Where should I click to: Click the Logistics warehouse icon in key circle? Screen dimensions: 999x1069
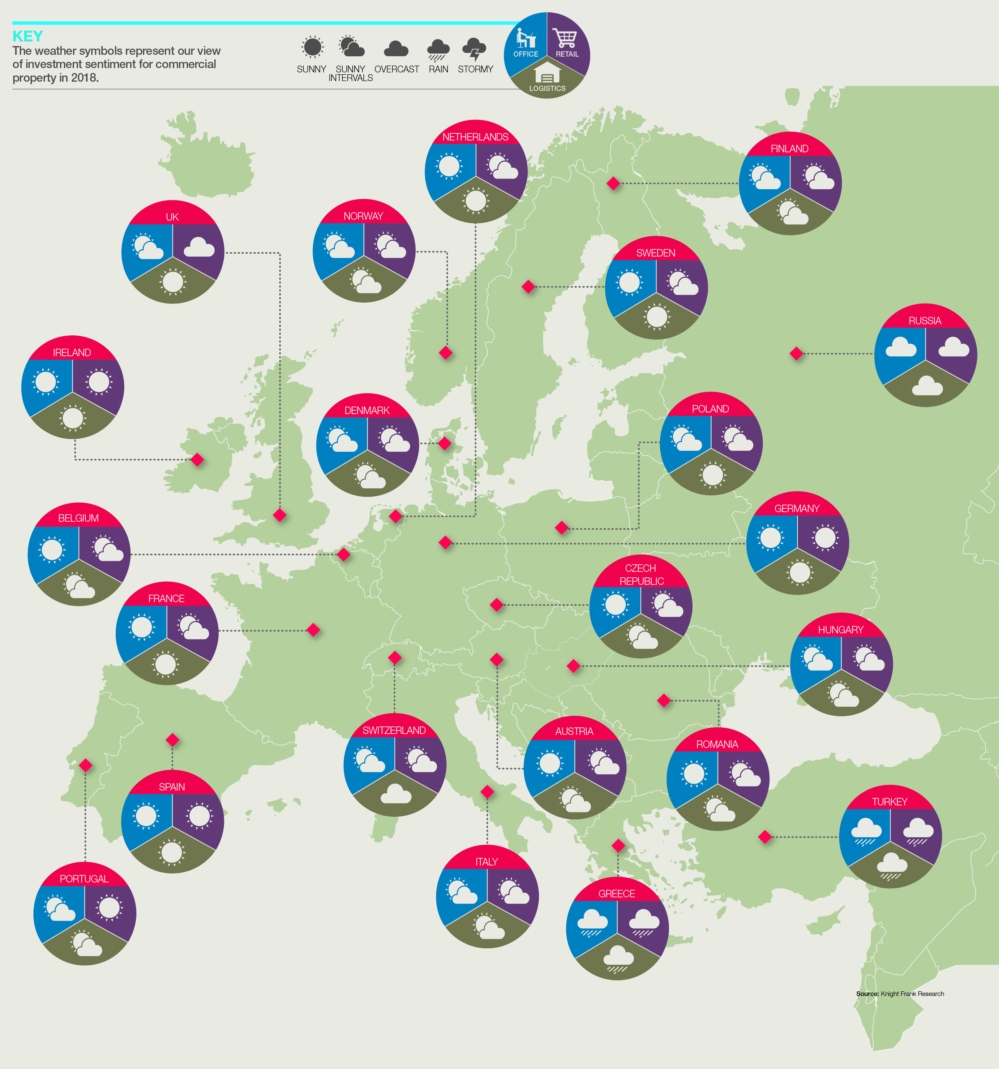(x=546, y=72)
